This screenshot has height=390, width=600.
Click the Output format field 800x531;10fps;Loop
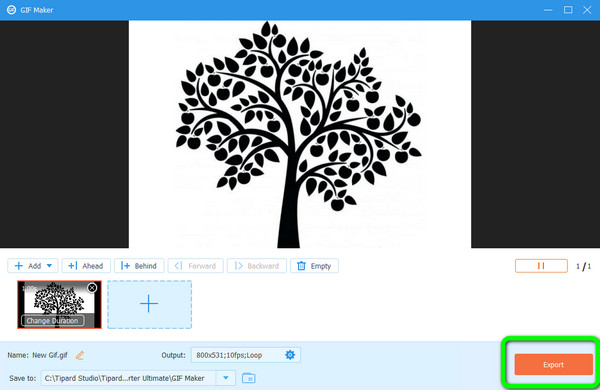(237, 355)
